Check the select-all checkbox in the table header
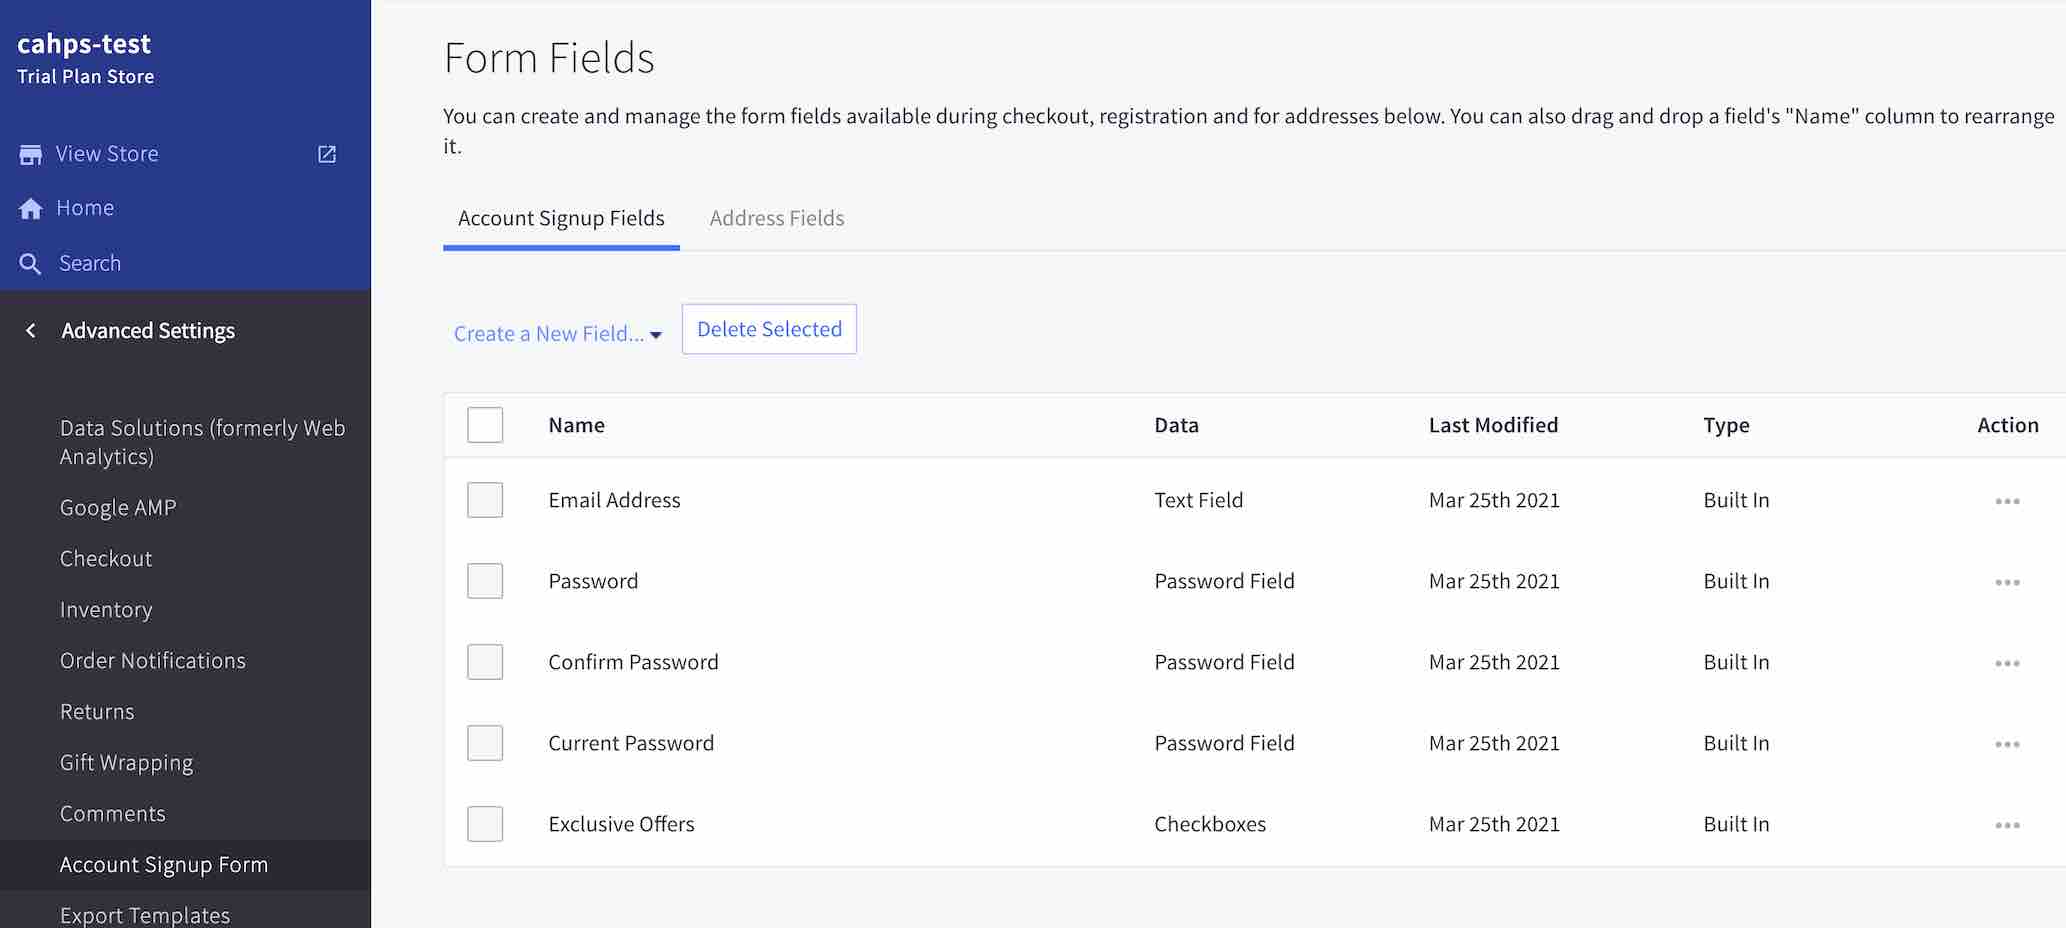 coord(485,424)
